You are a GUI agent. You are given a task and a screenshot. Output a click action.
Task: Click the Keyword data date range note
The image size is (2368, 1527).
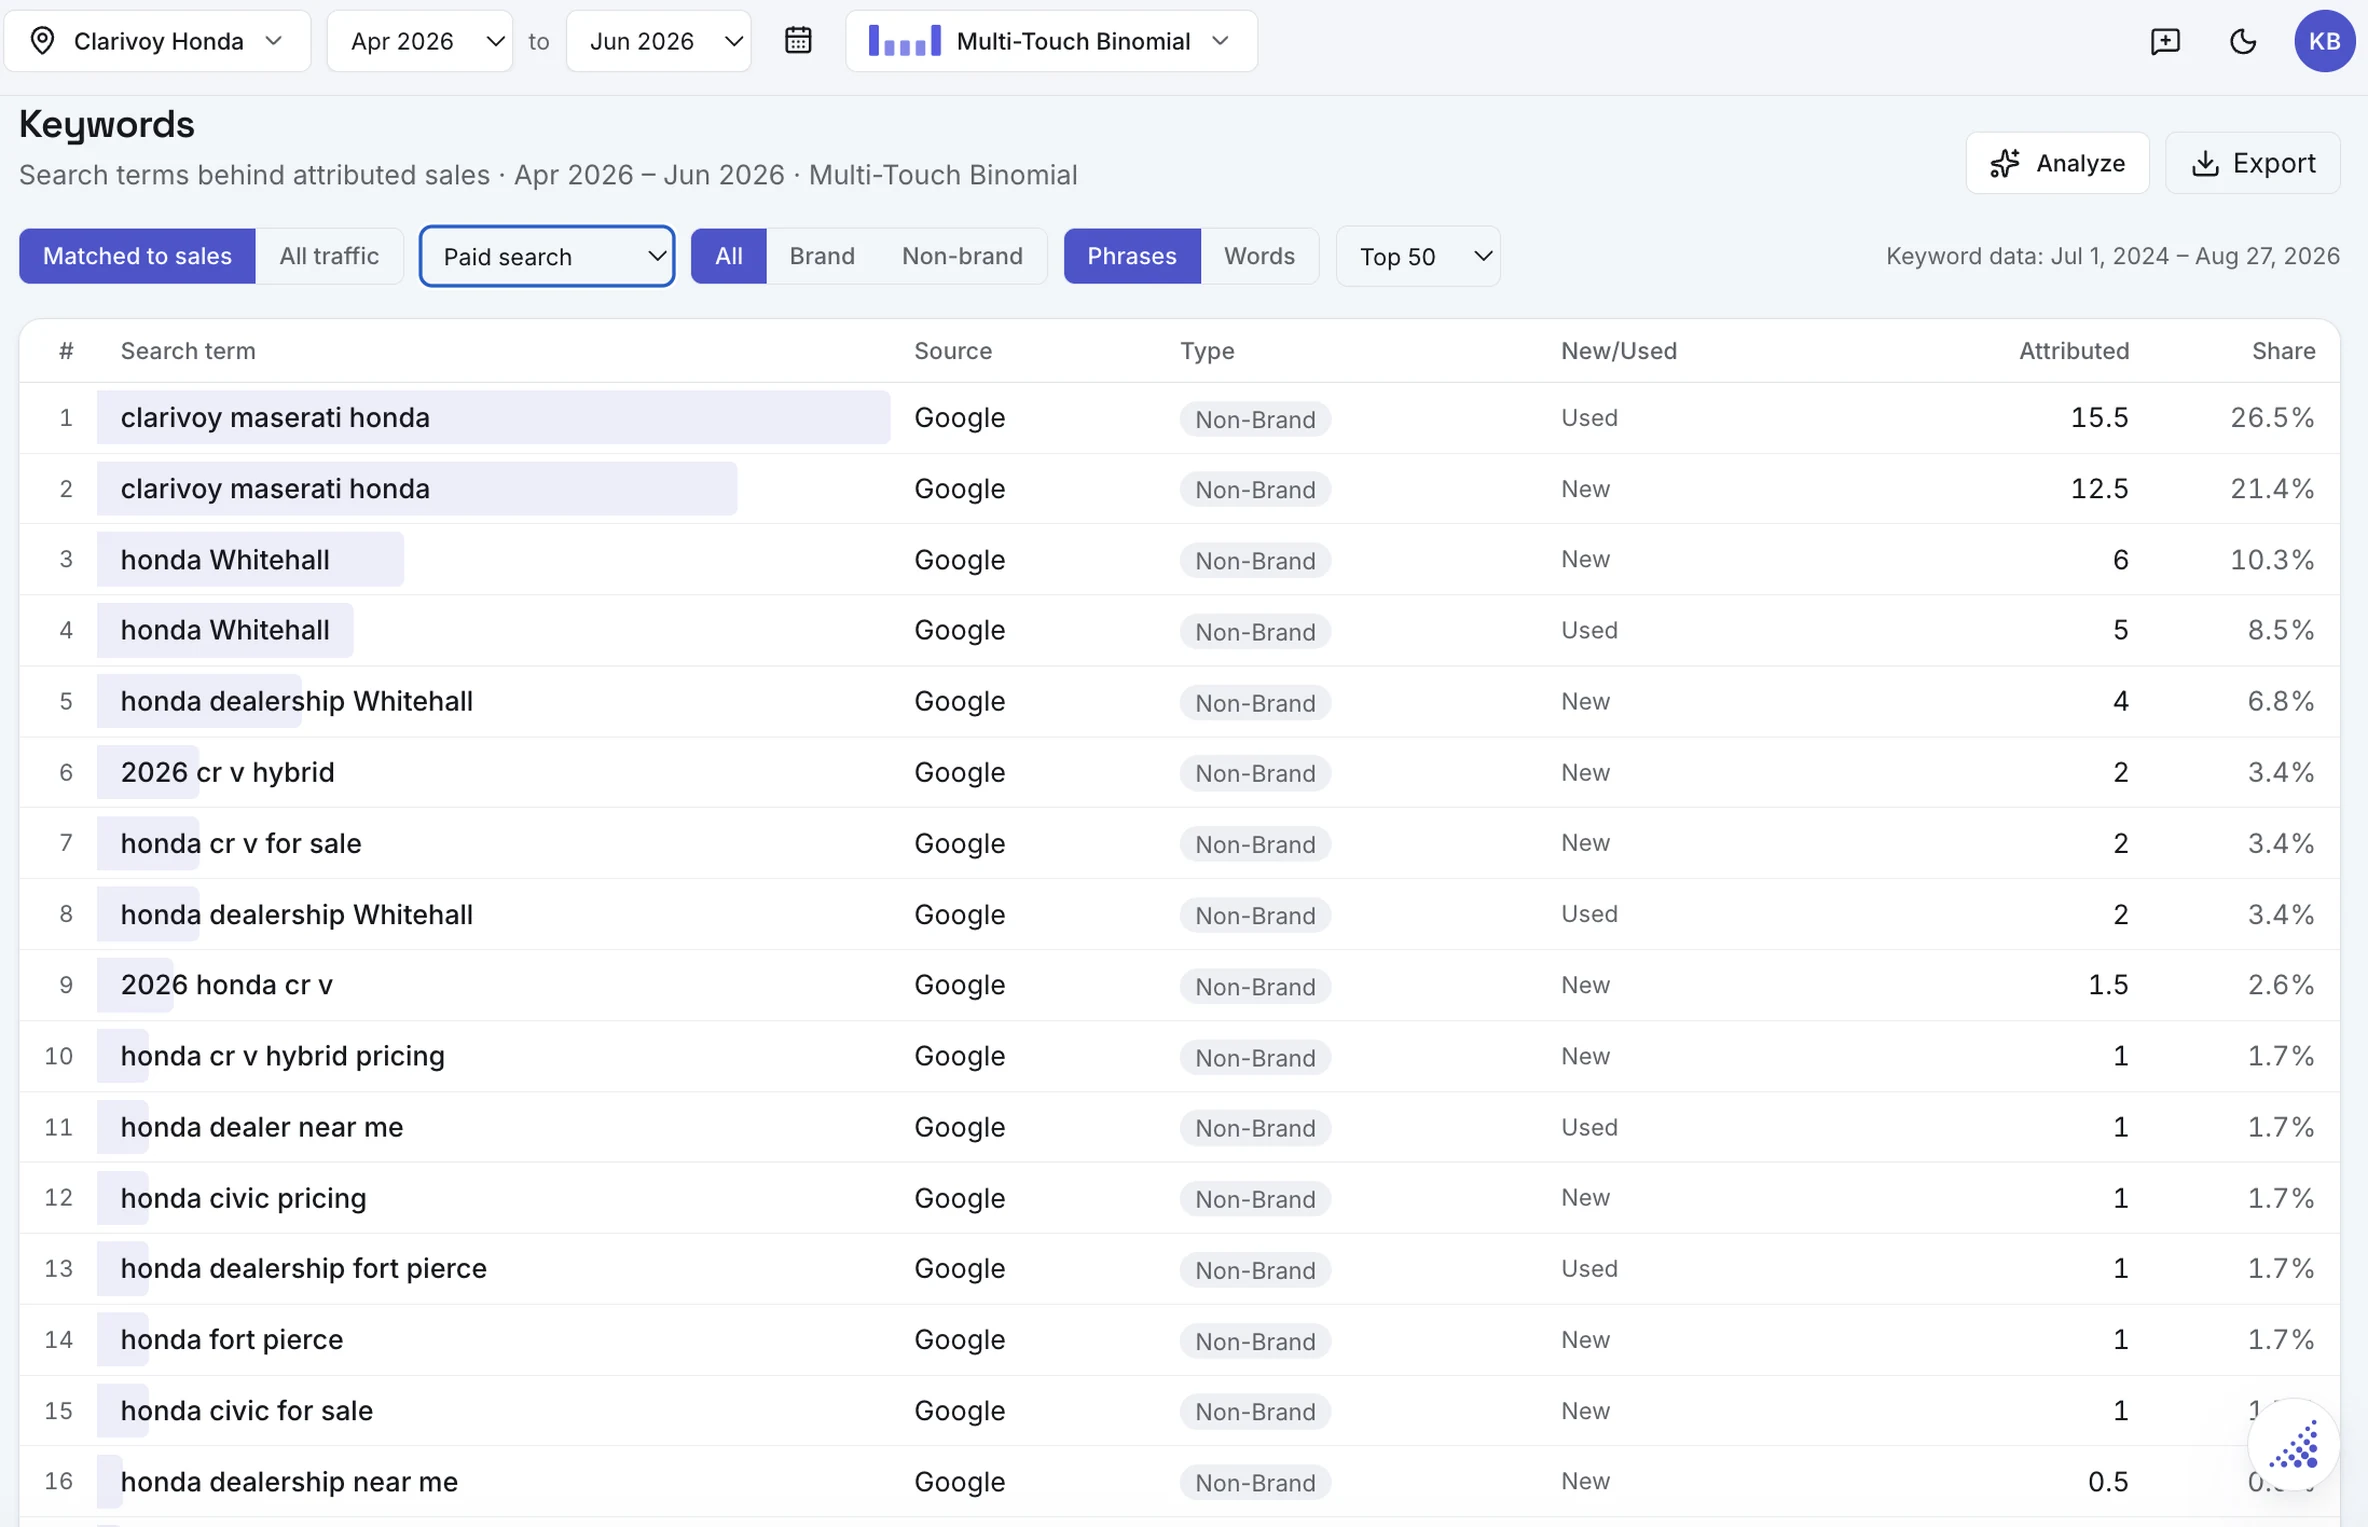tap(2112, 256)
